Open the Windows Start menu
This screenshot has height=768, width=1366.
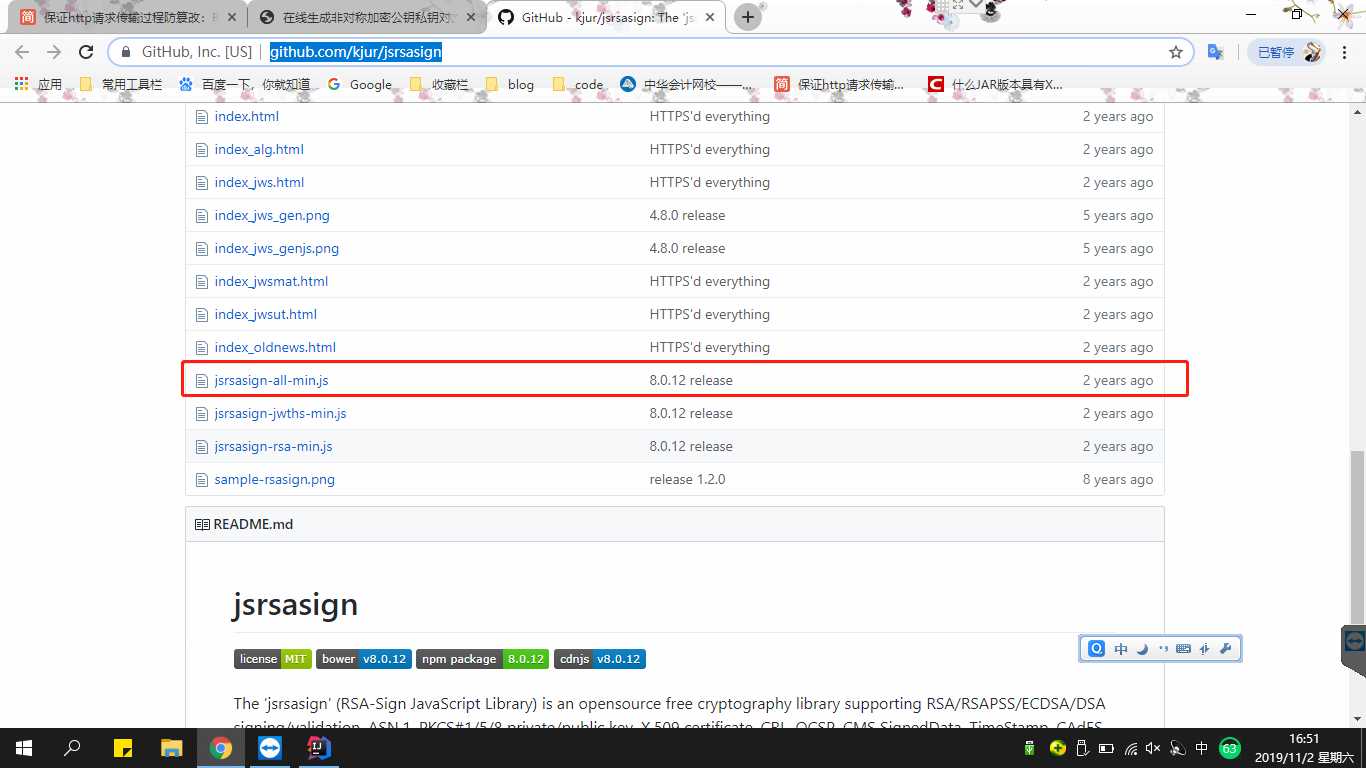click(x=24, y=748)
